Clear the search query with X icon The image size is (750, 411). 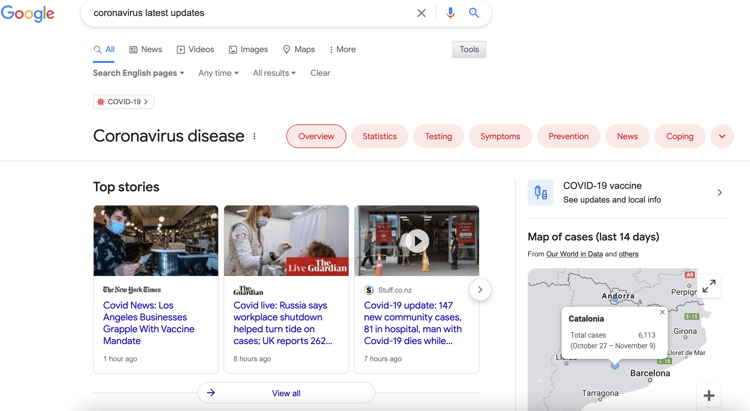tap(421, 13)
